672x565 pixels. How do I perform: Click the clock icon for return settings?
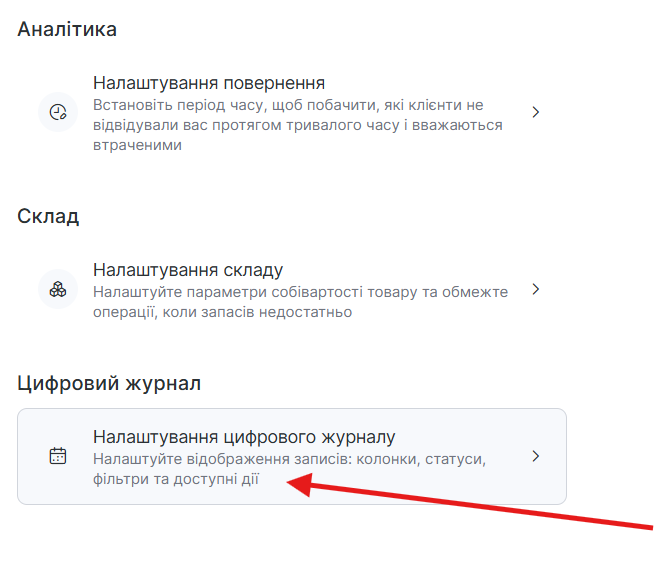pos(58,112)
